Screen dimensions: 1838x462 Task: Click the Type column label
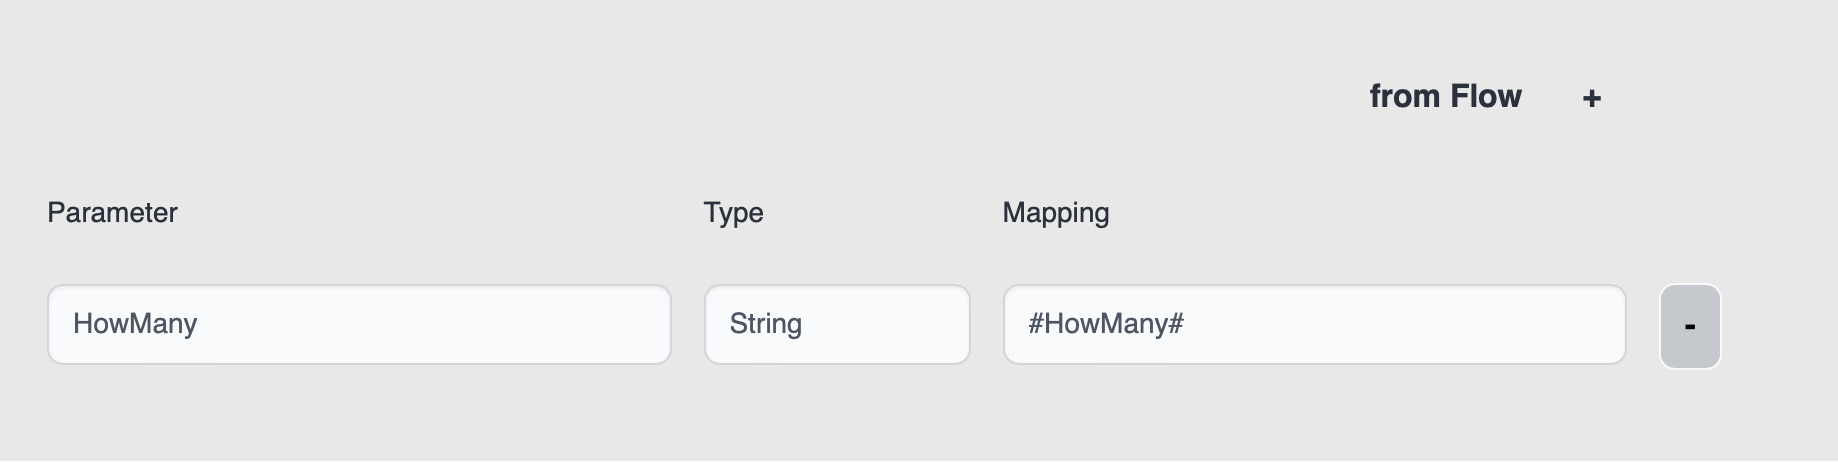coord(733,212)
